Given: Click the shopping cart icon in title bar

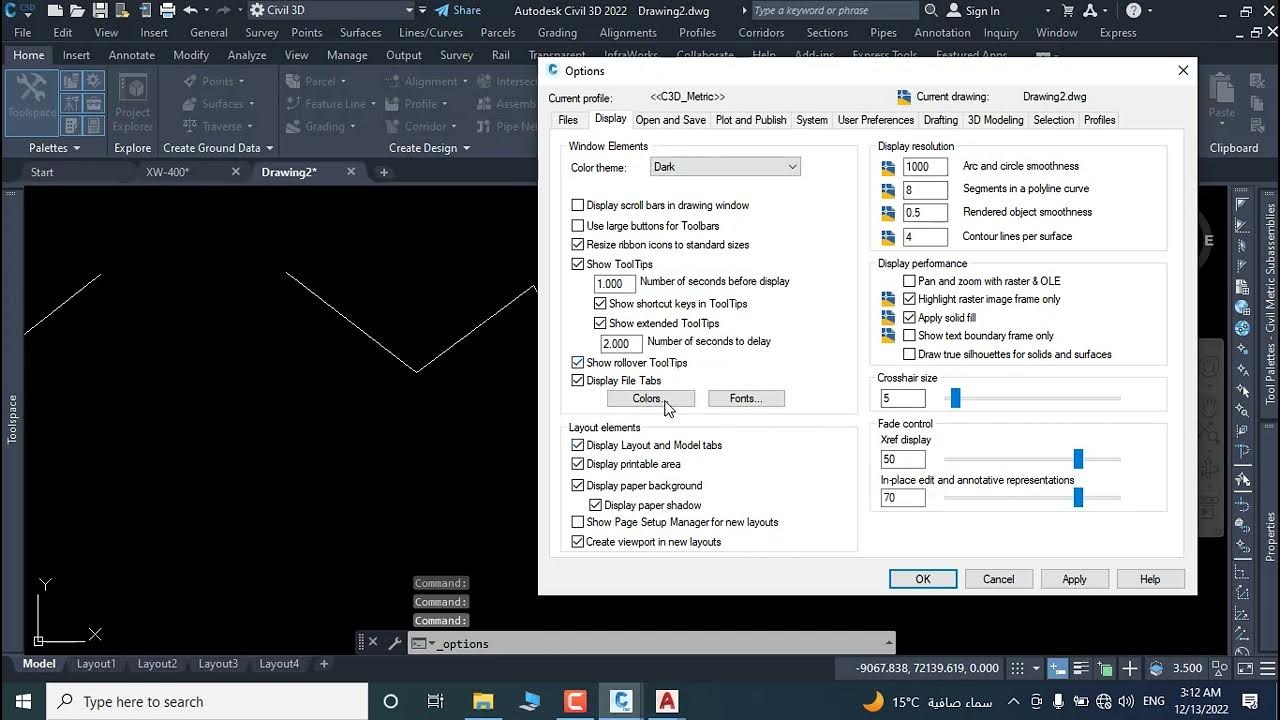Looking at the screenshot, I should (1068, 11).
